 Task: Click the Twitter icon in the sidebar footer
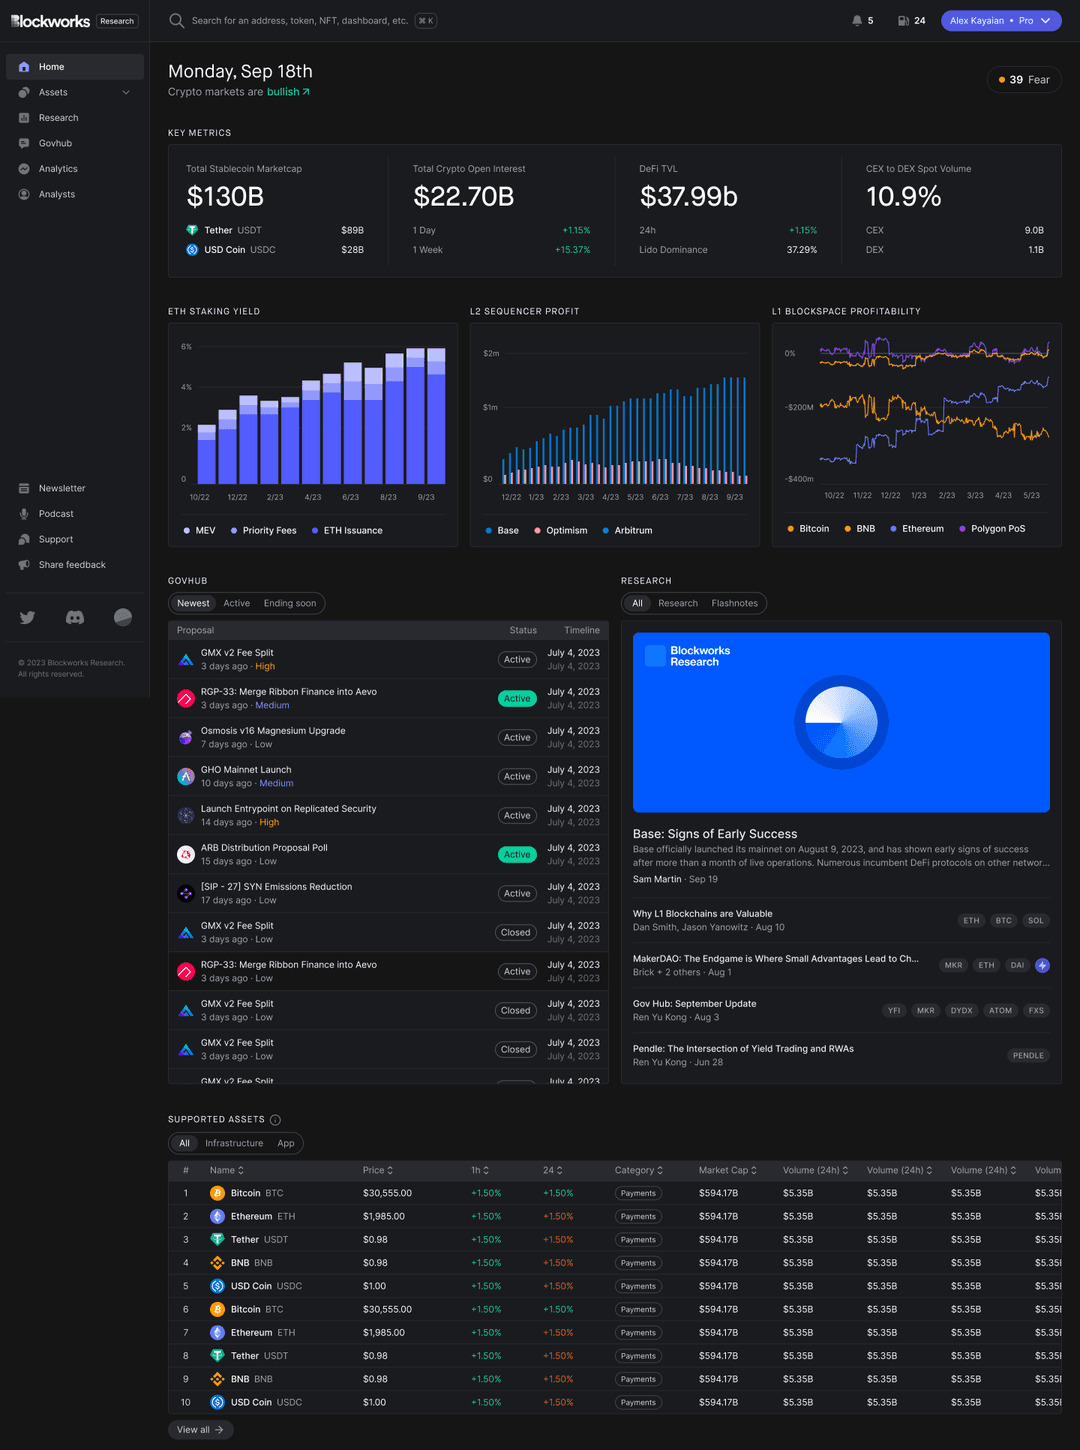pyautogui.click(x=27, y=617)
